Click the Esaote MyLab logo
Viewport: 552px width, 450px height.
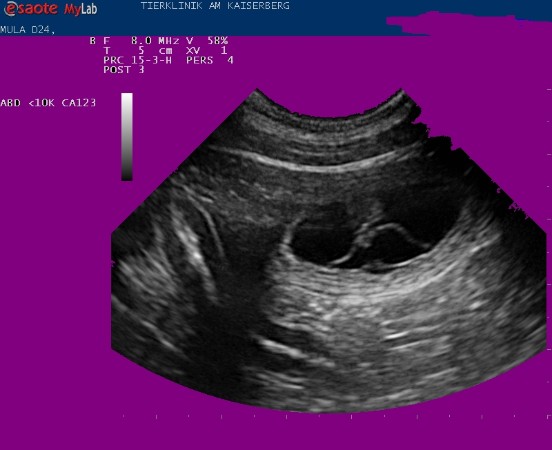pyautogui.click(x=50, y=8)
